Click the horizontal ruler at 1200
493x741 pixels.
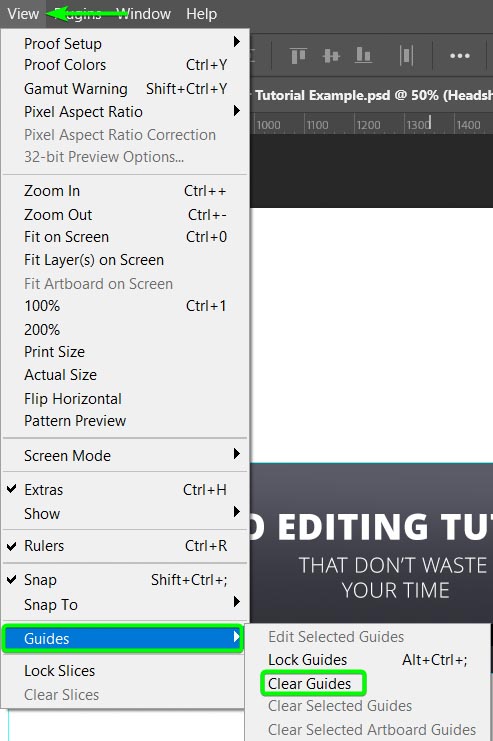pyautogui.click(x=368, y=125)
